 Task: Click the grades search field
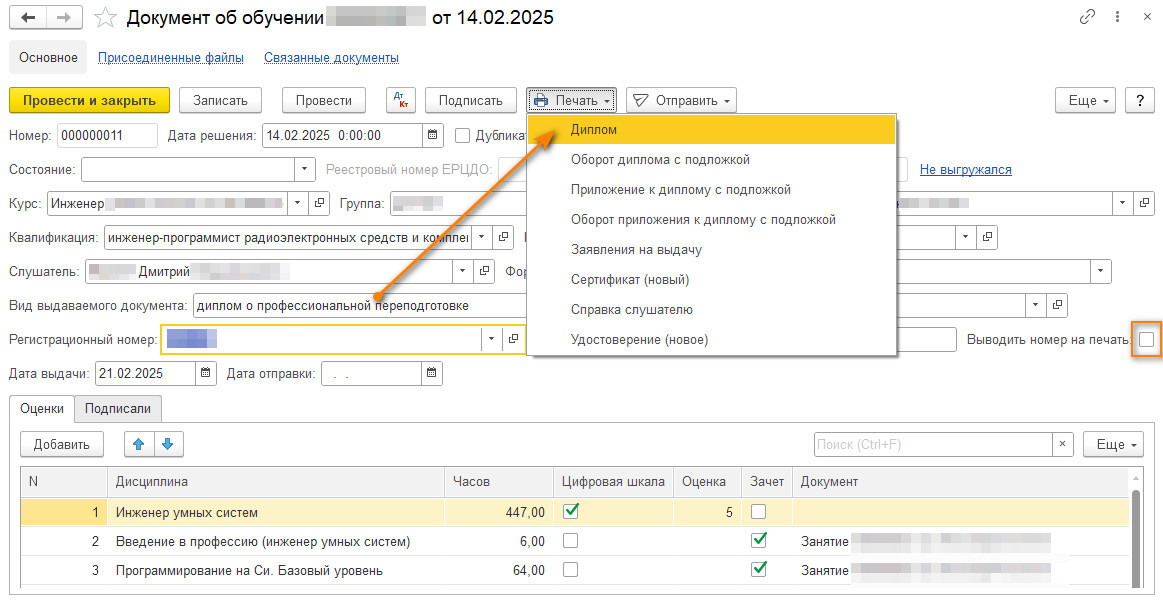click(932, 444)
